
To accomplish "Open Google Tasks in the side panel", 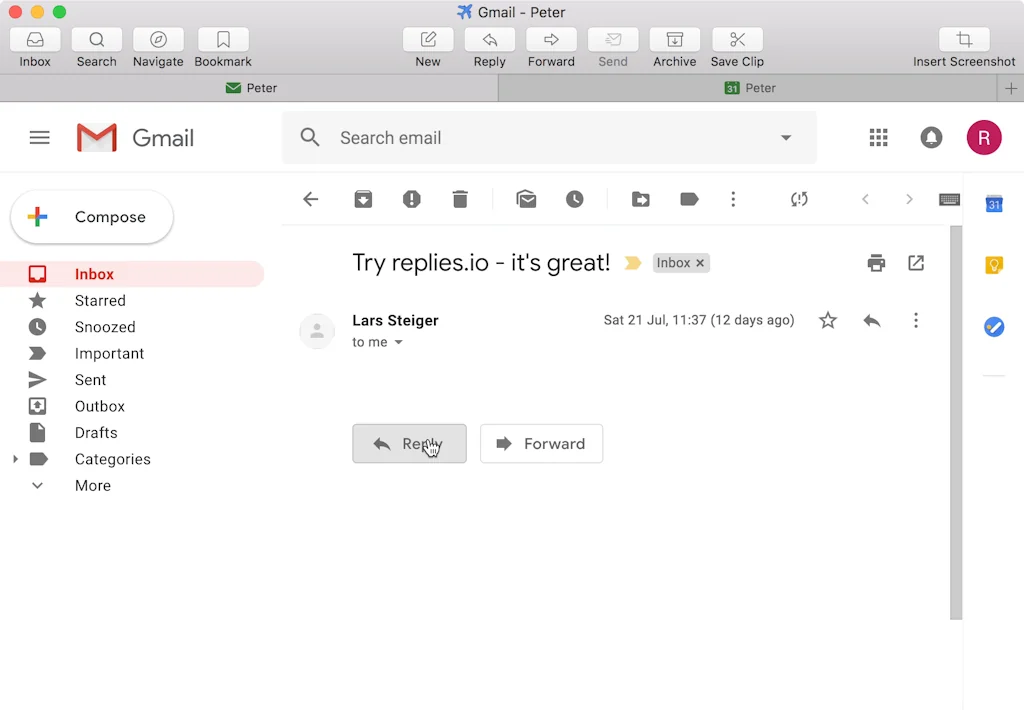I will tap(994, 327).
